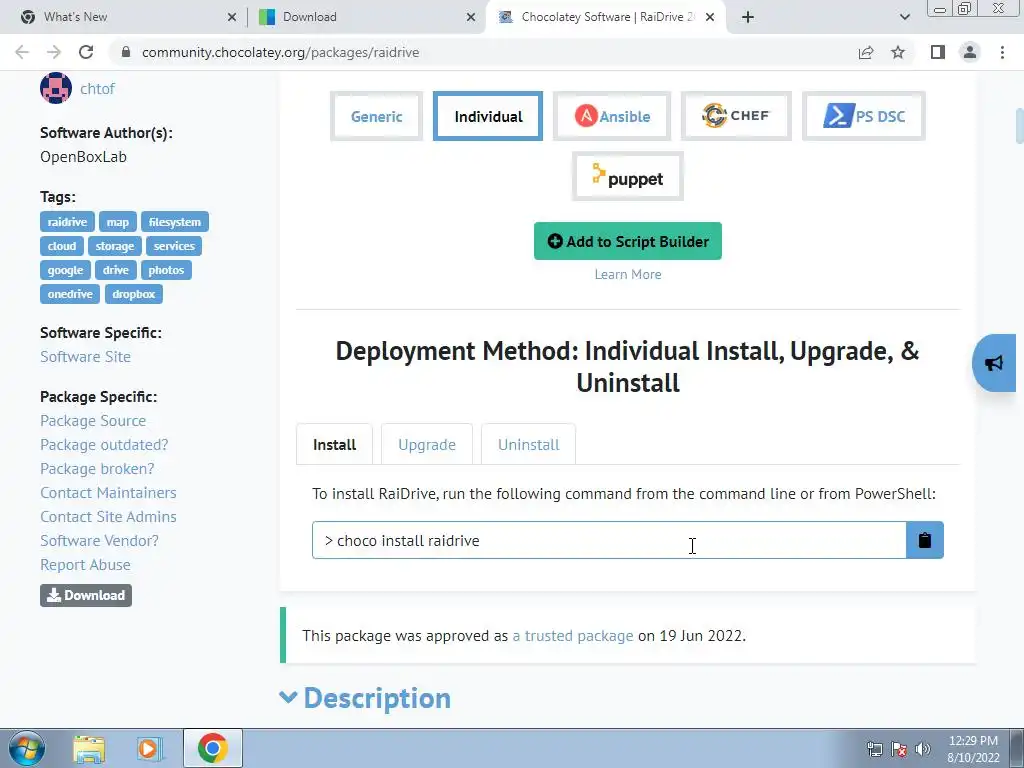Screen dimensions: 1024x768
Task: View the site lock security info
Action: 126,52
